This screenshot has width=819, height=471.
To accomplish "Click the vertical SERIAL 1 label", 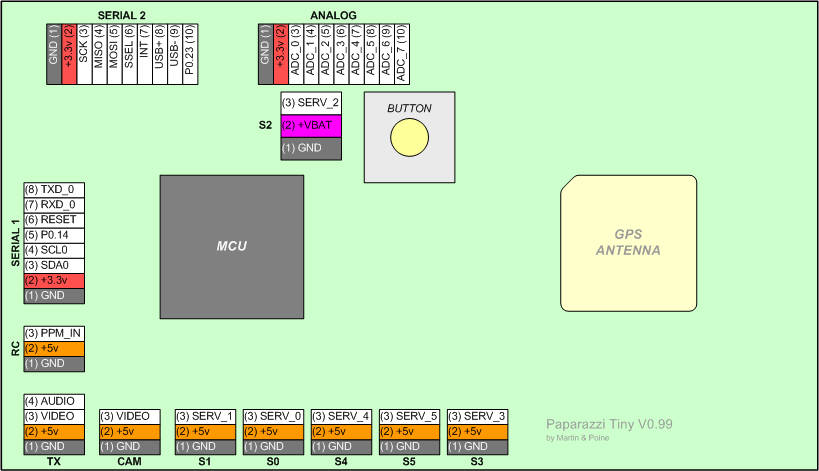I will tap(16, 243).
